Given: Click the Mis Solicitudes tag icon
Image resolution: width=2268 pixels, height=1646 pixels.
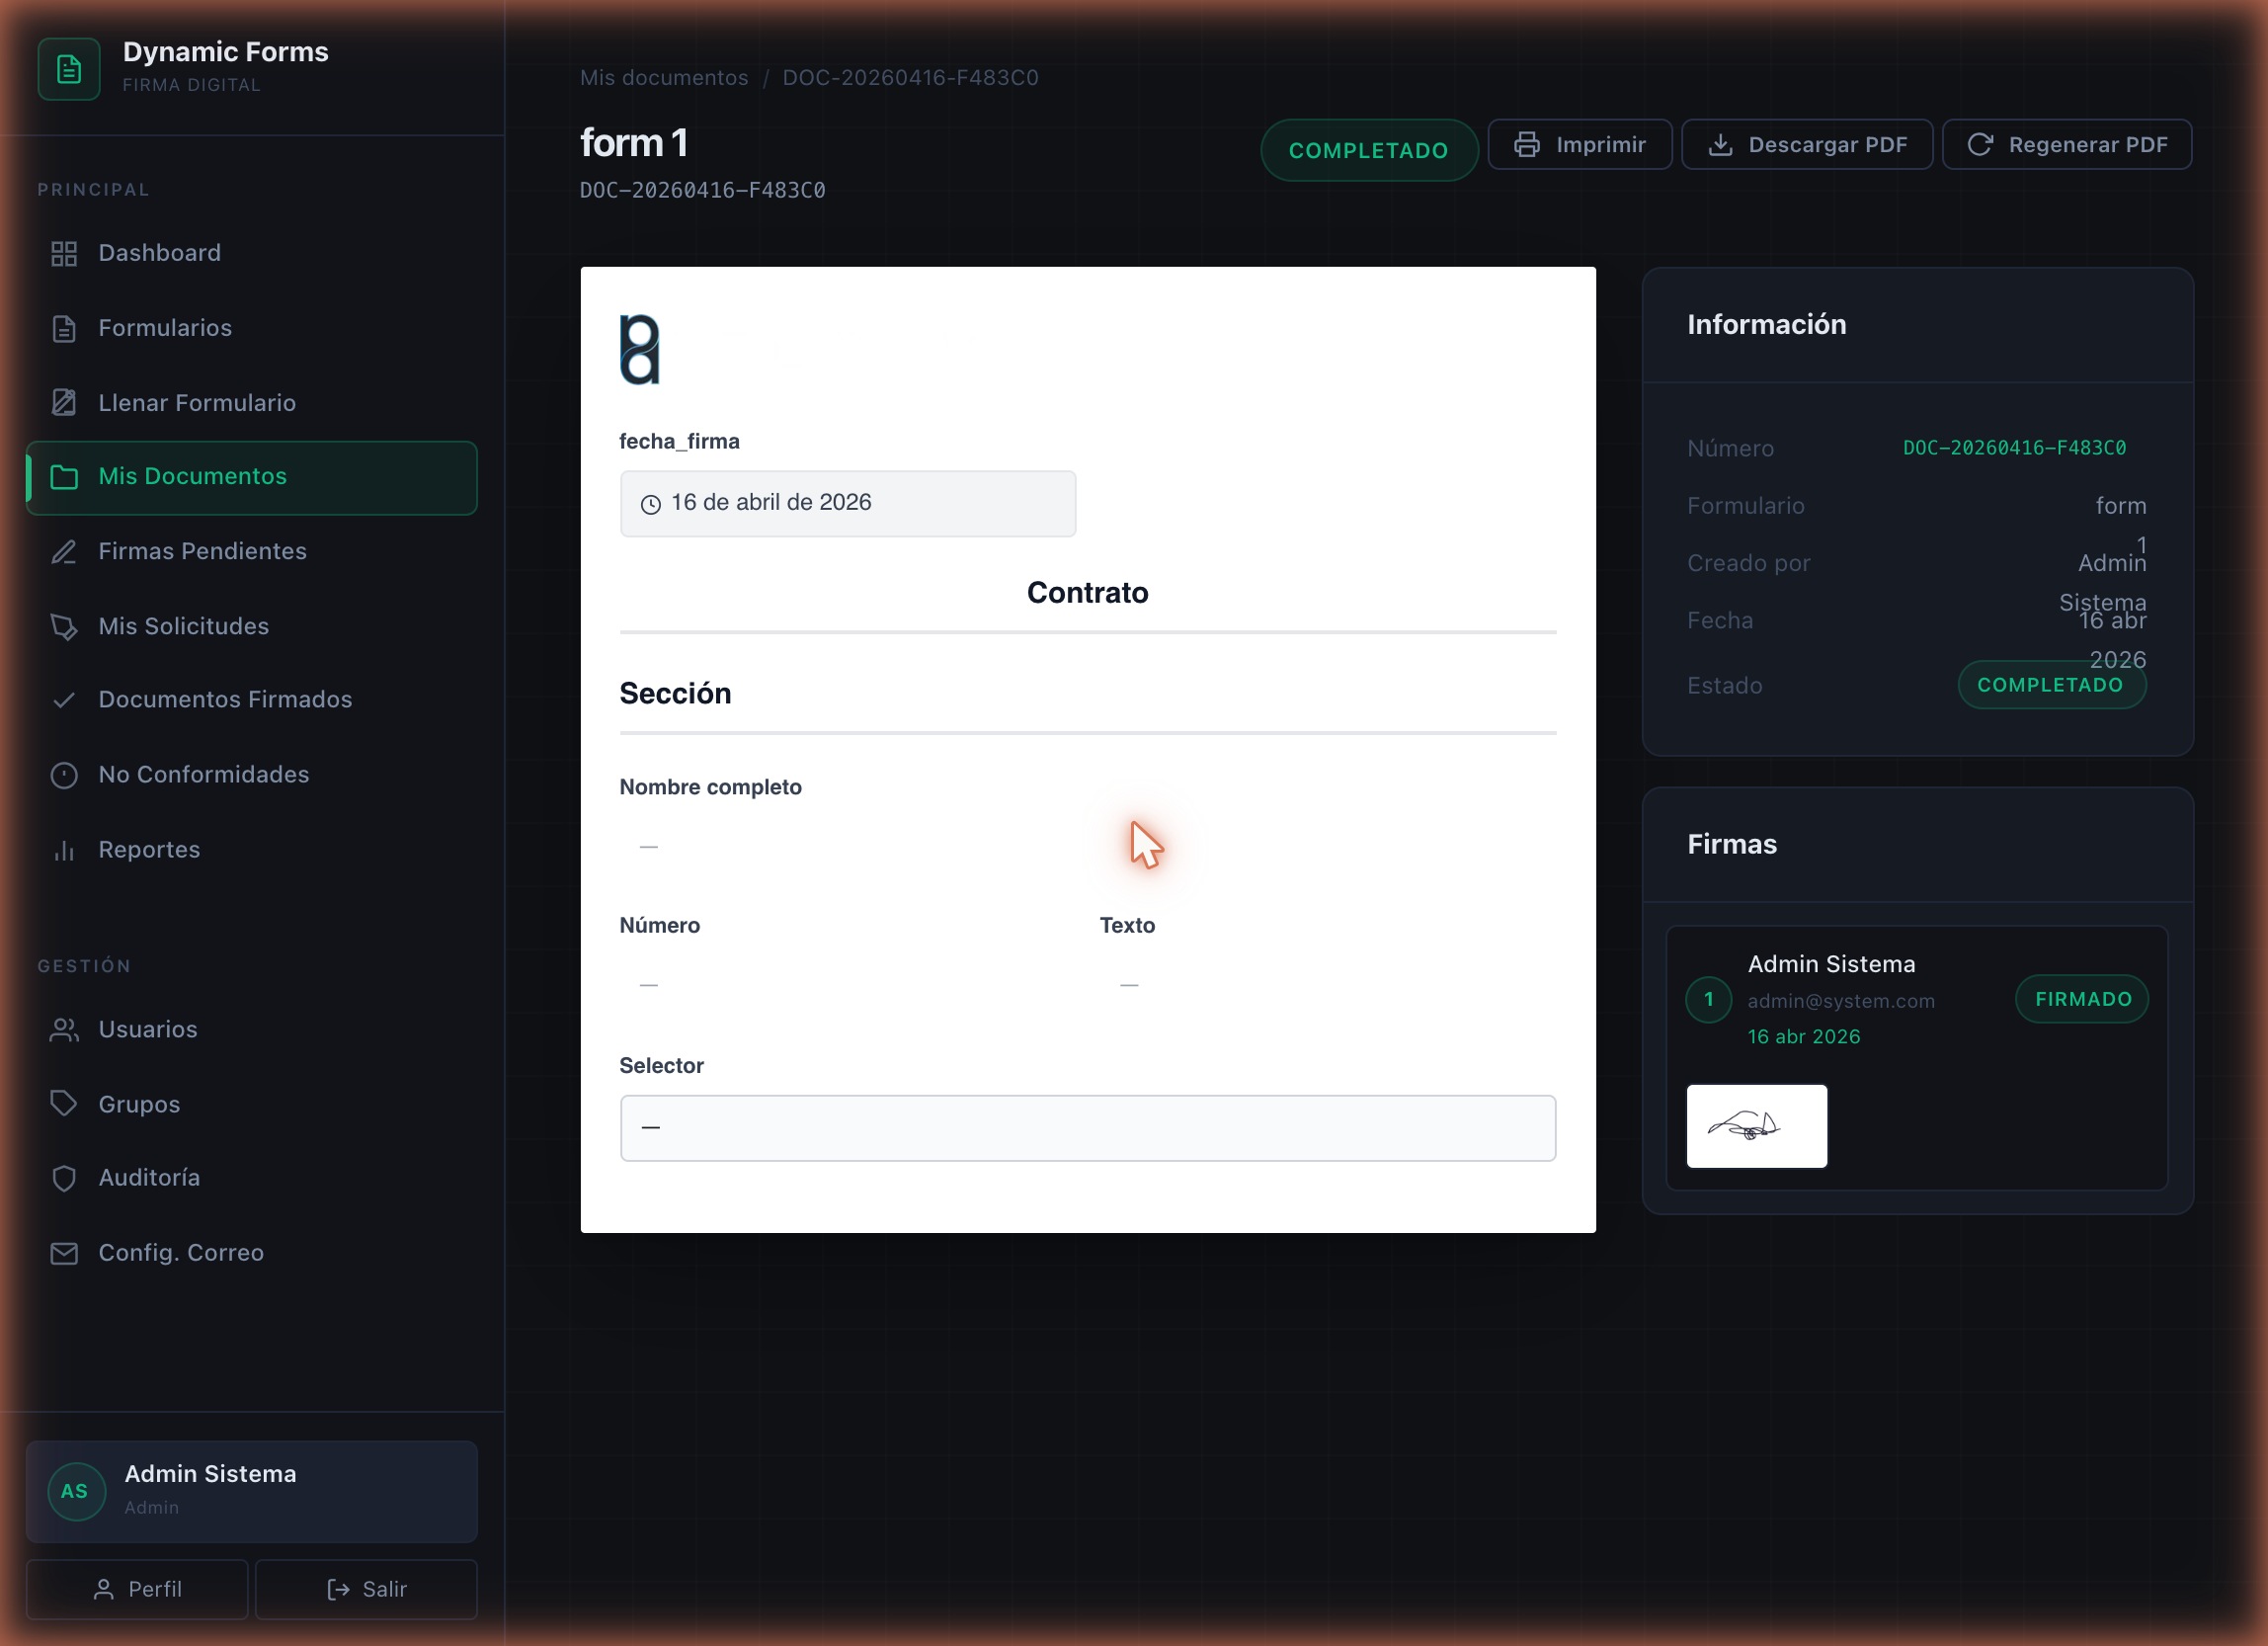Looking at the screenshot, I should coord(64,627).
